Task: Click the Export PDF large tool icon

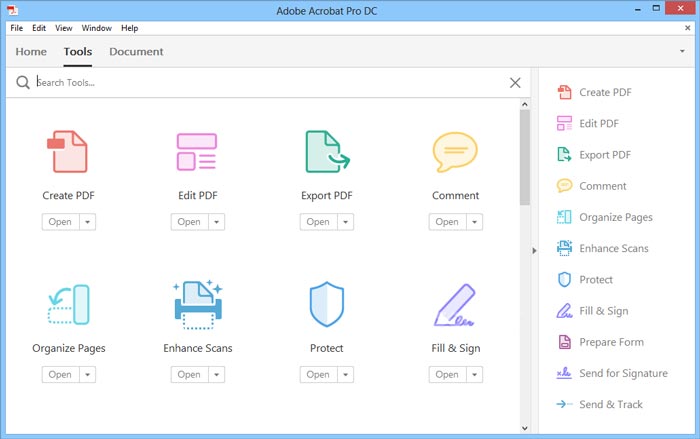Action: [x=327, y=151]
